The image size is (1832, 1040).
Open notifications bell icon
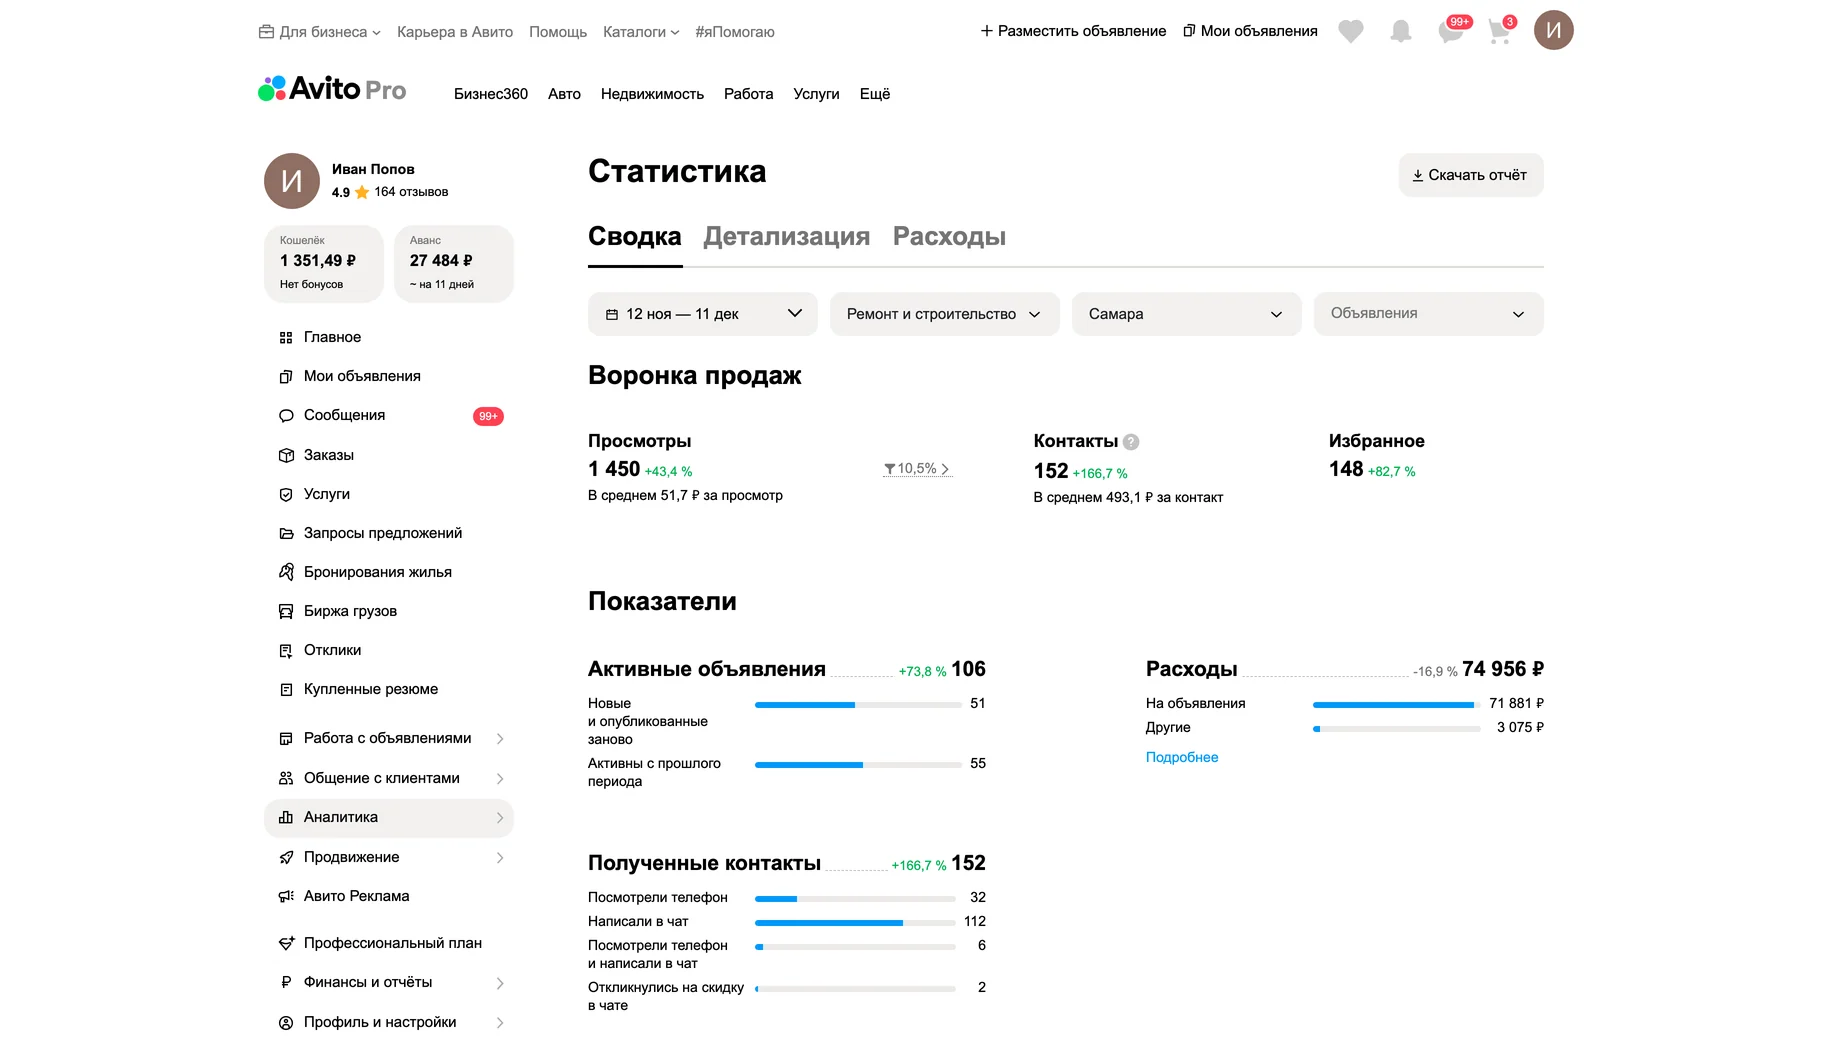point(1401,32)
